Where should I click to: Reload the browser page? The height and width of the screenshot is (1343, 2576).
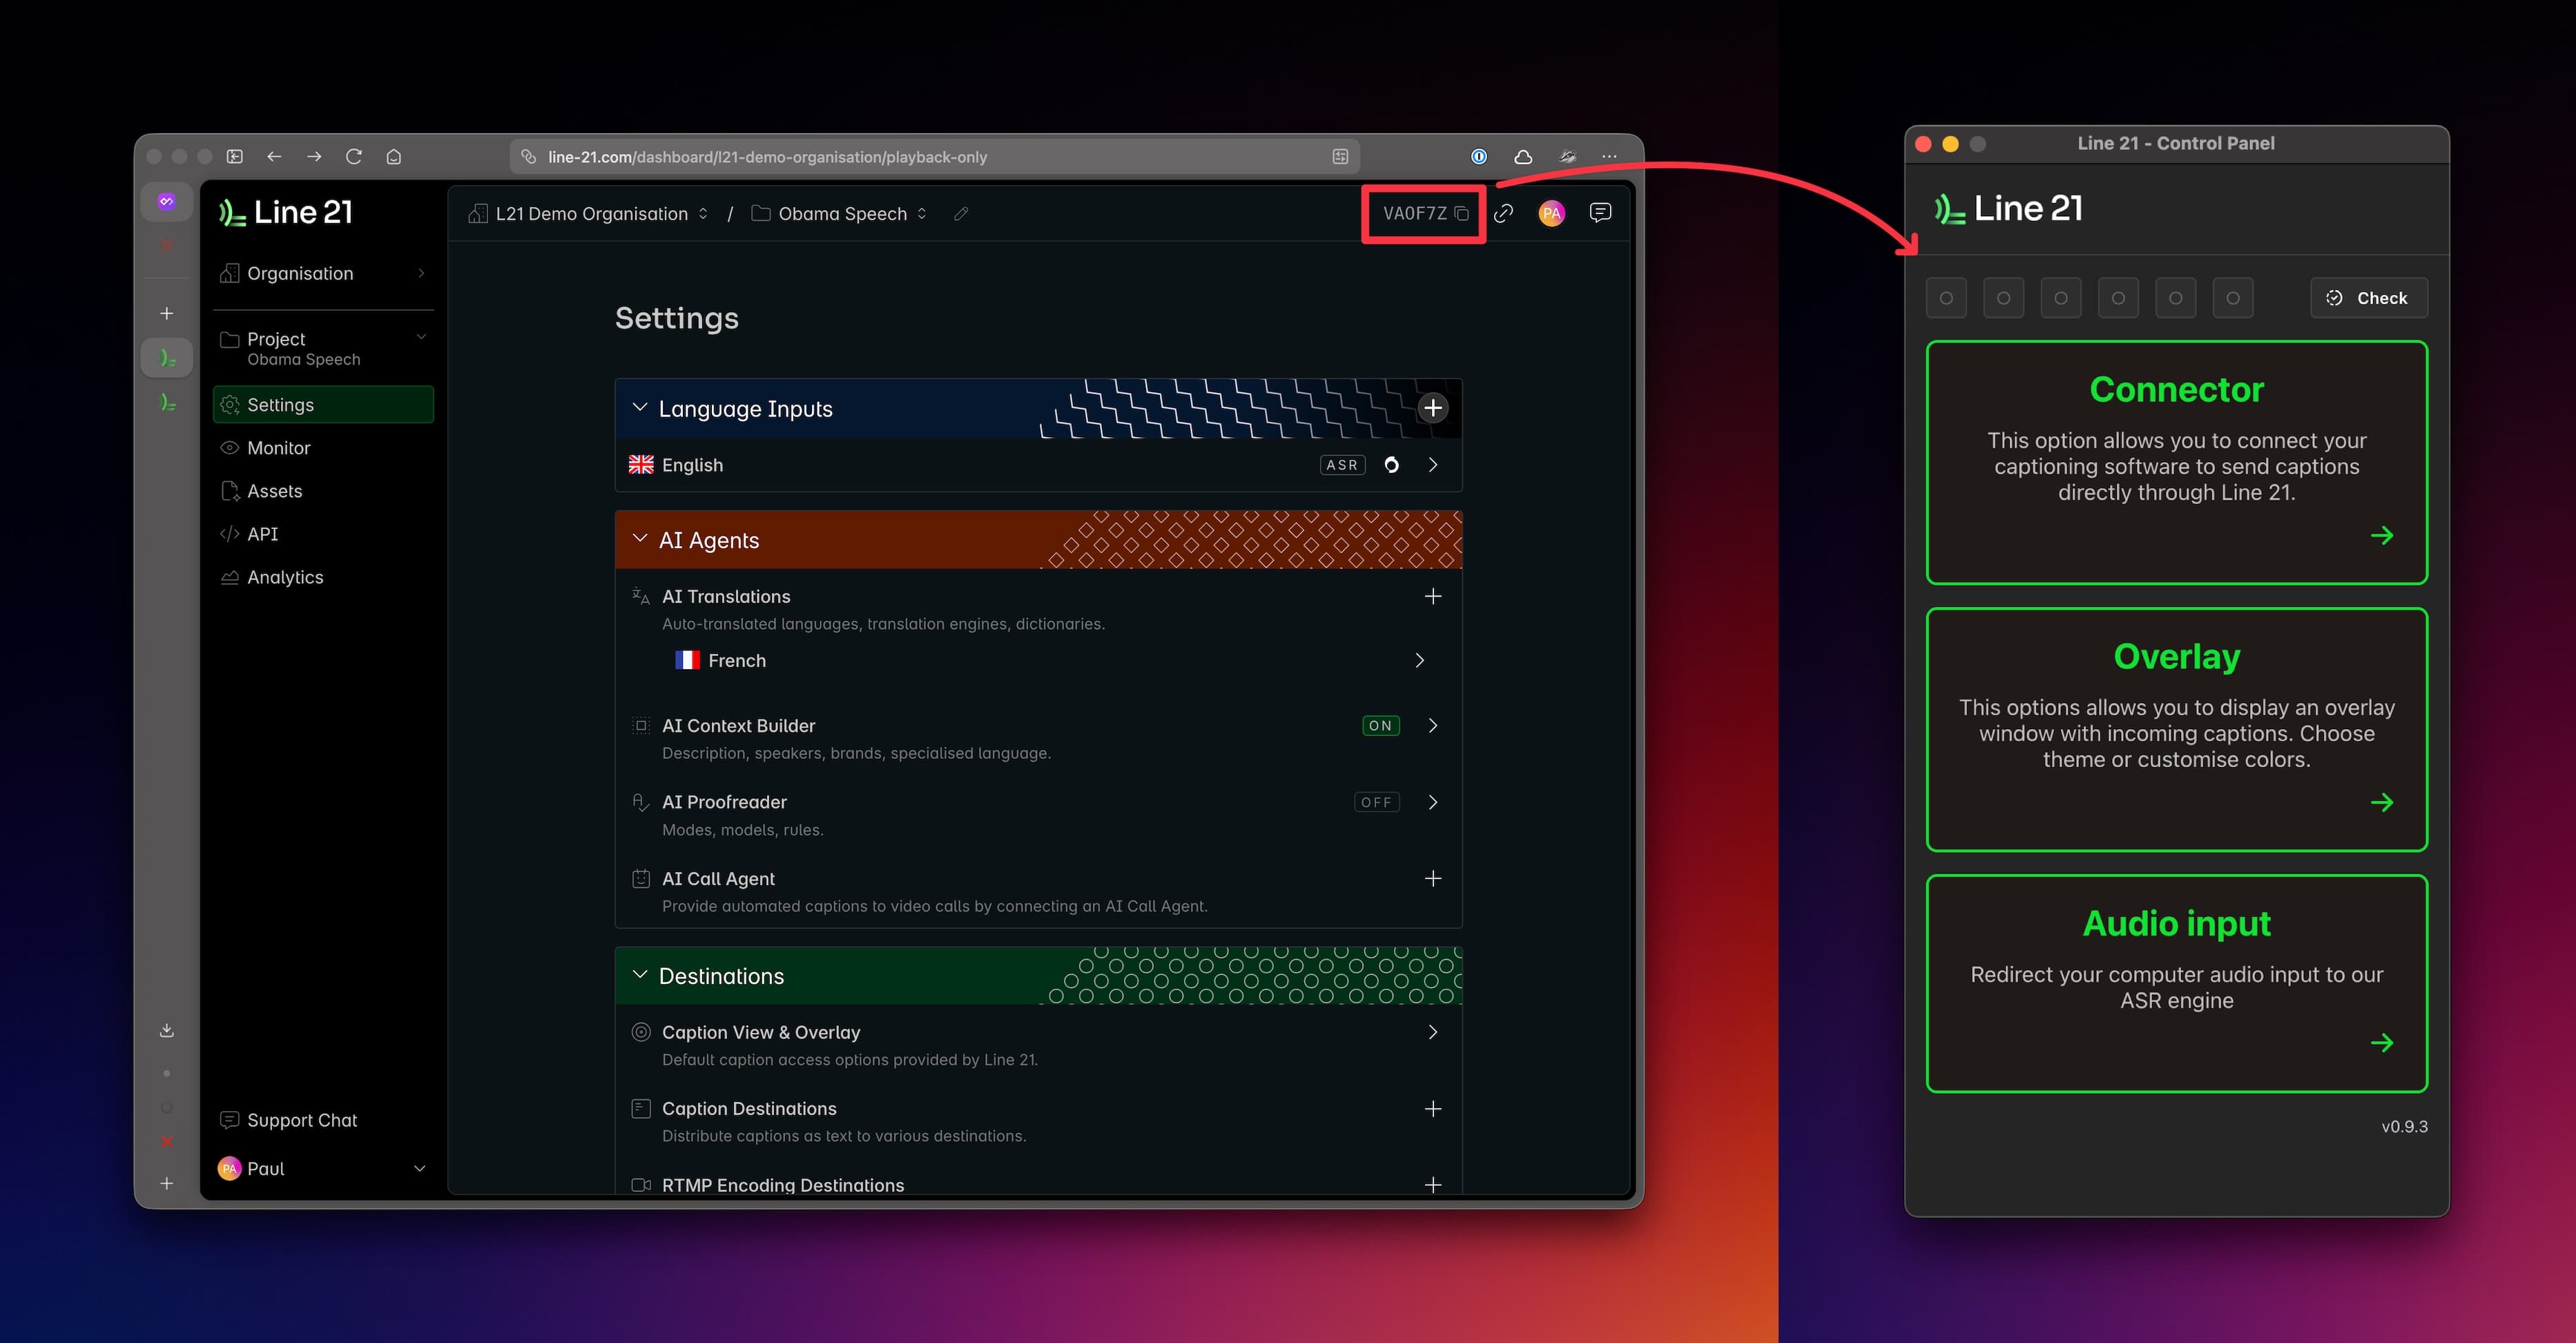pyautogui.click(x=354, y=157)
